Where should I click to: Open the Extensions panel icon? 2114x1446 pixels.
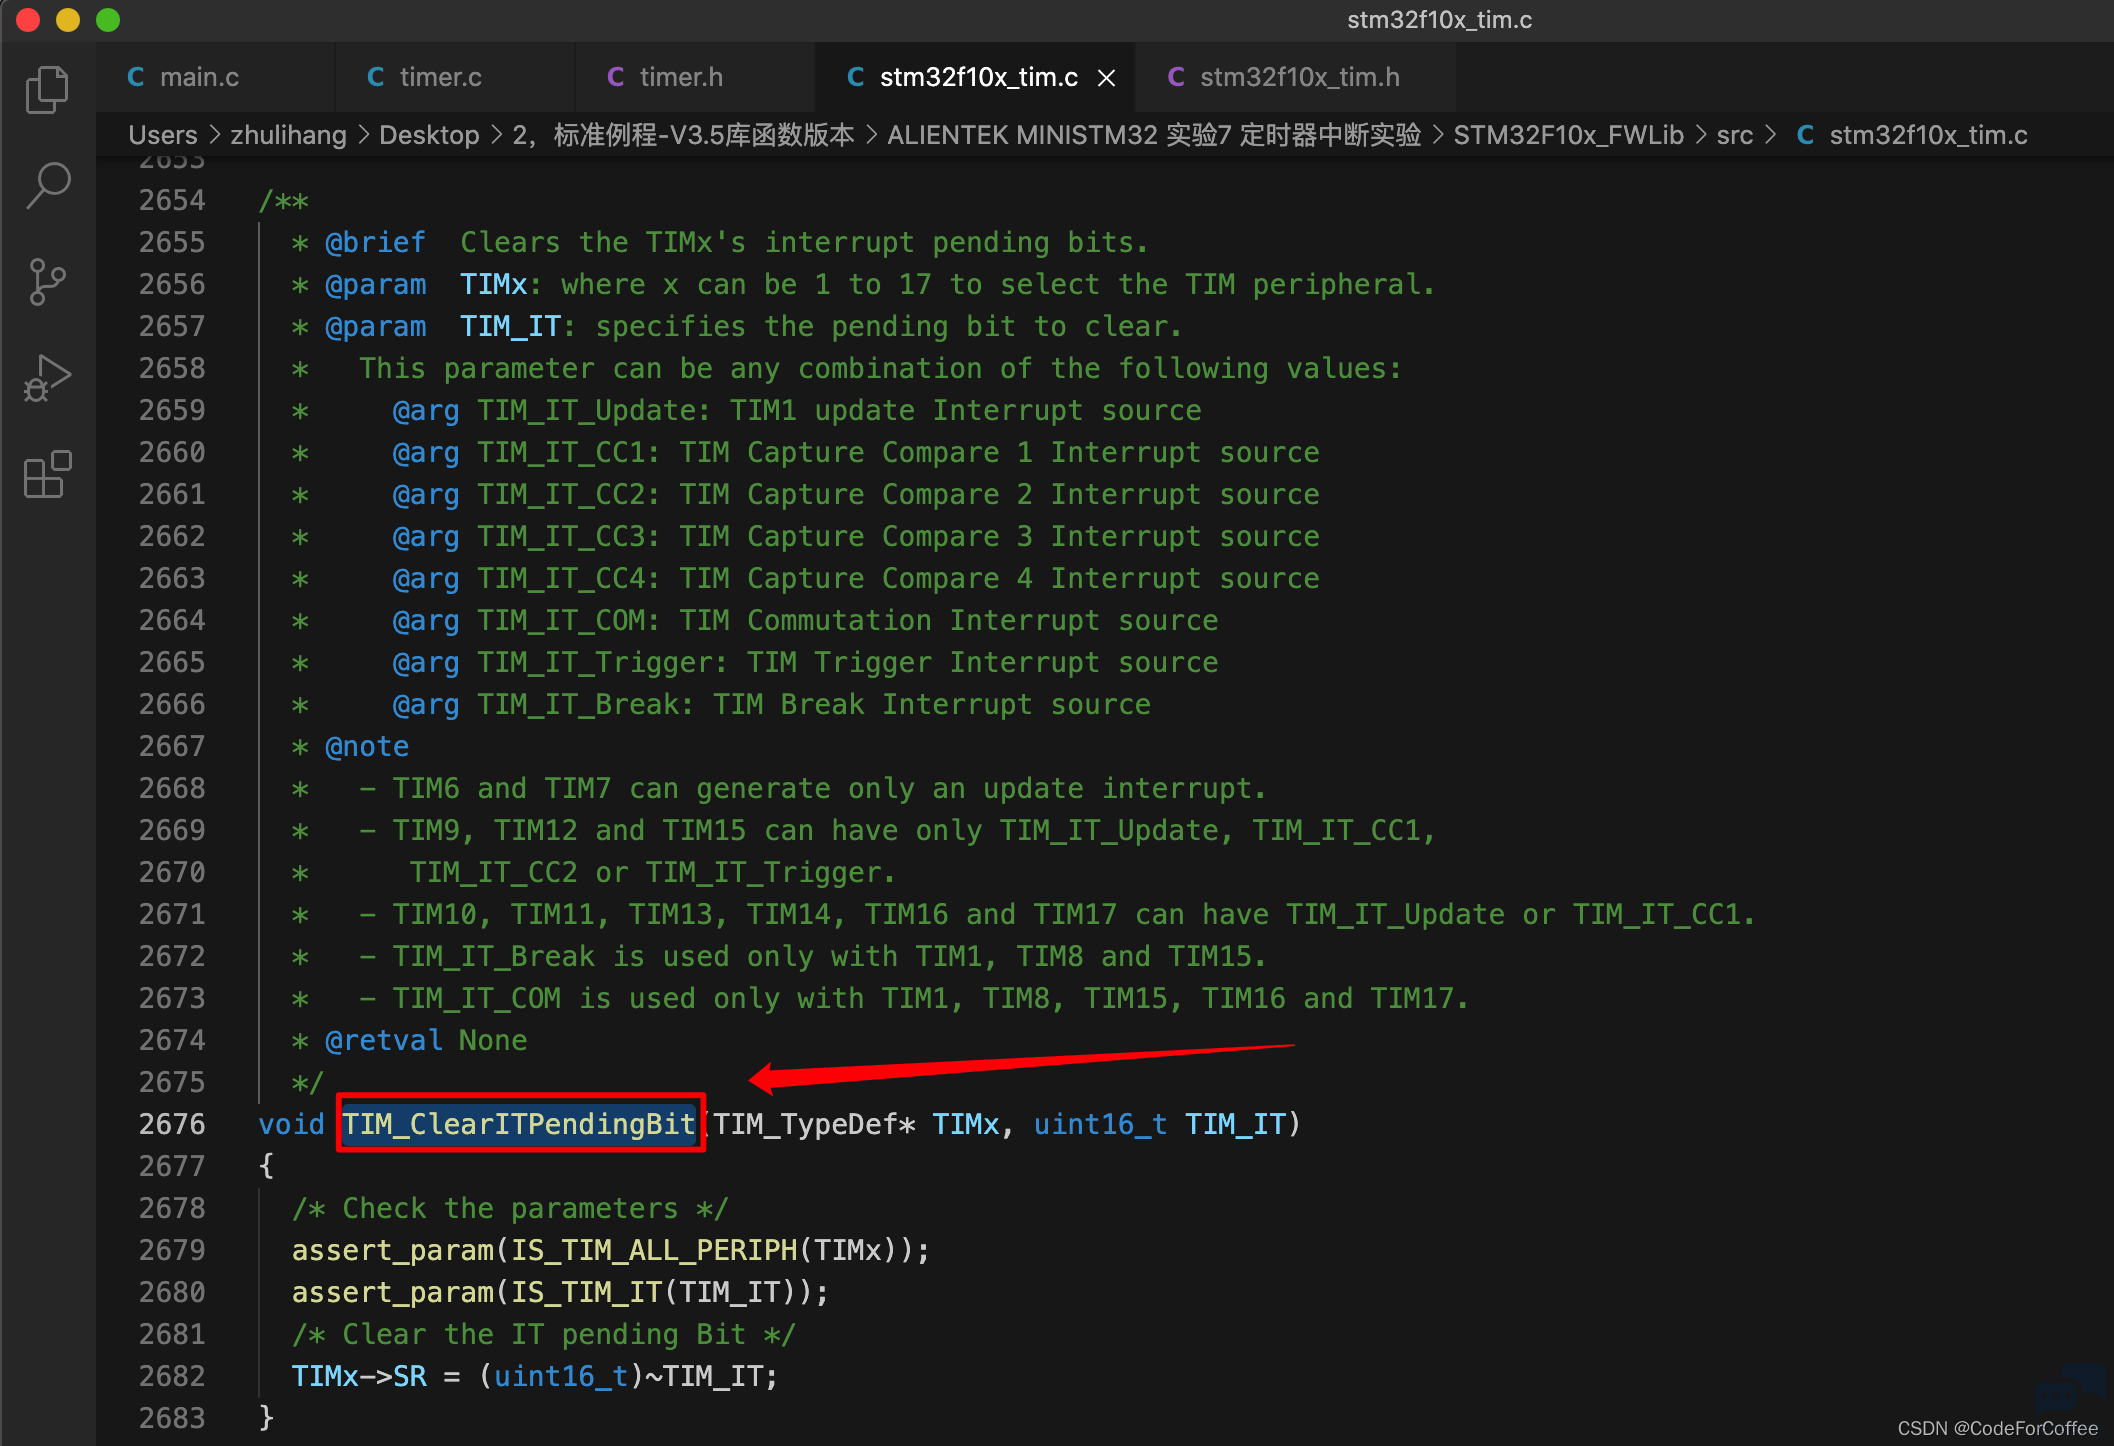pos(47,474)
